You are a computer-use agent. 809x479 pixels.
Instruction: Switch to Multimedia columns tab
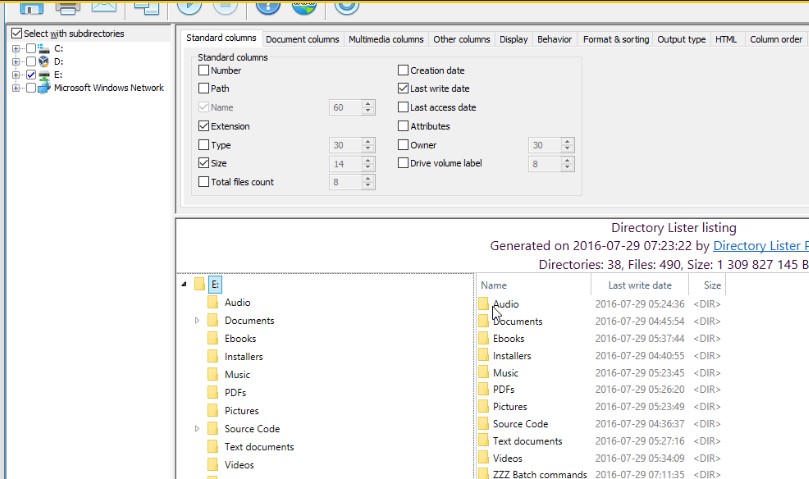tap(386, 40)
